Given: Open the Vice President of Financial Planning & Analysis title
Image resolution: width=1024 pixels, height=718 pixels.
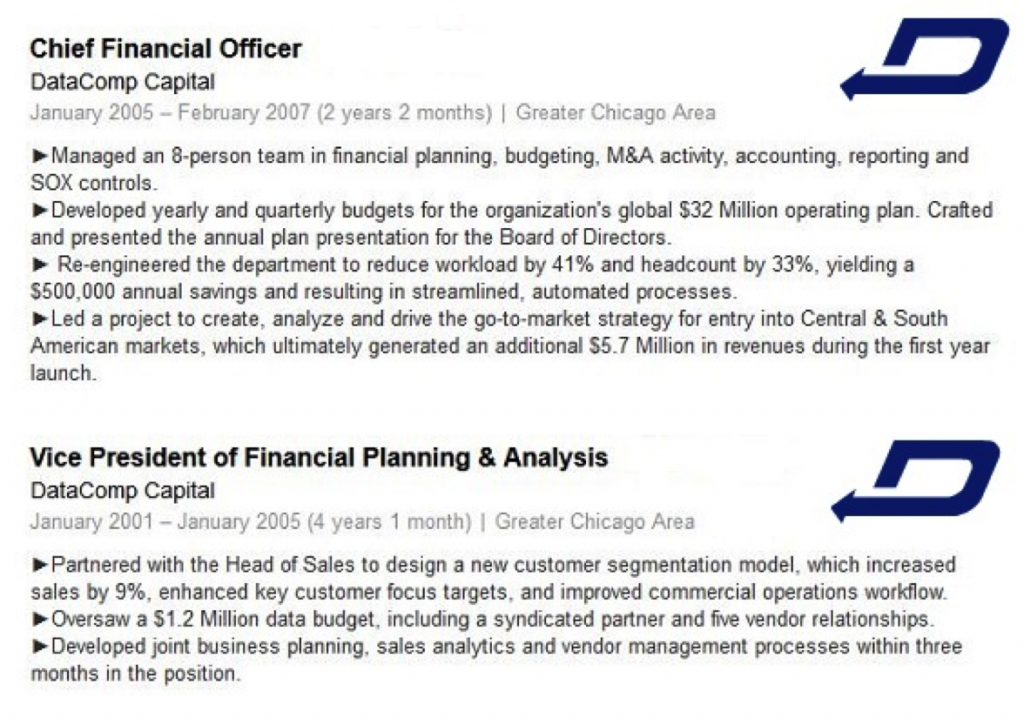Looking at the screenshot, I should tap(318, 458).
